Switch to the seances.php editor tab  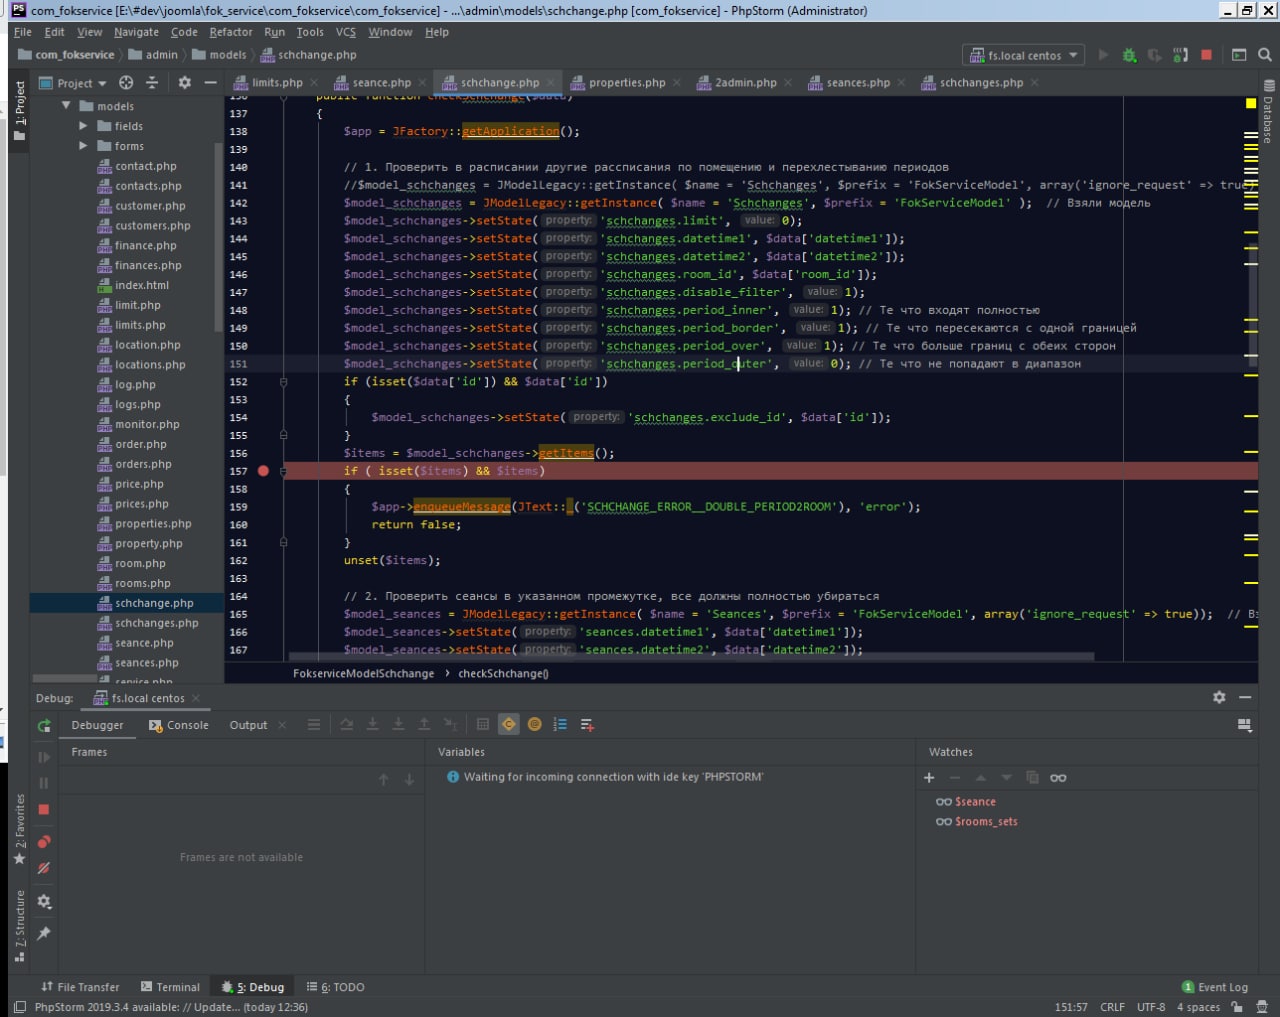tap(857, 83)
